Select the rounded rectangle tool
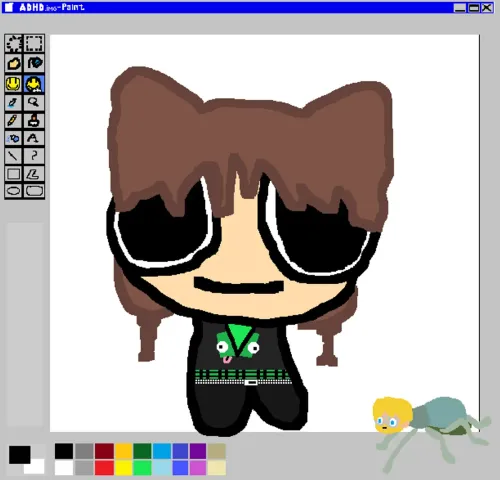The image size is (500, 480). [34, 191]
